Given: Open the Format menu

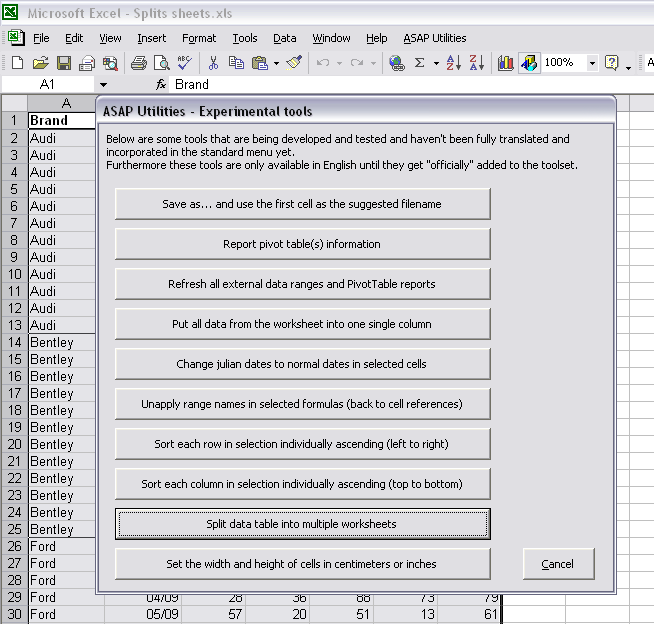Looking at the screenshot, I should (199, 38).
